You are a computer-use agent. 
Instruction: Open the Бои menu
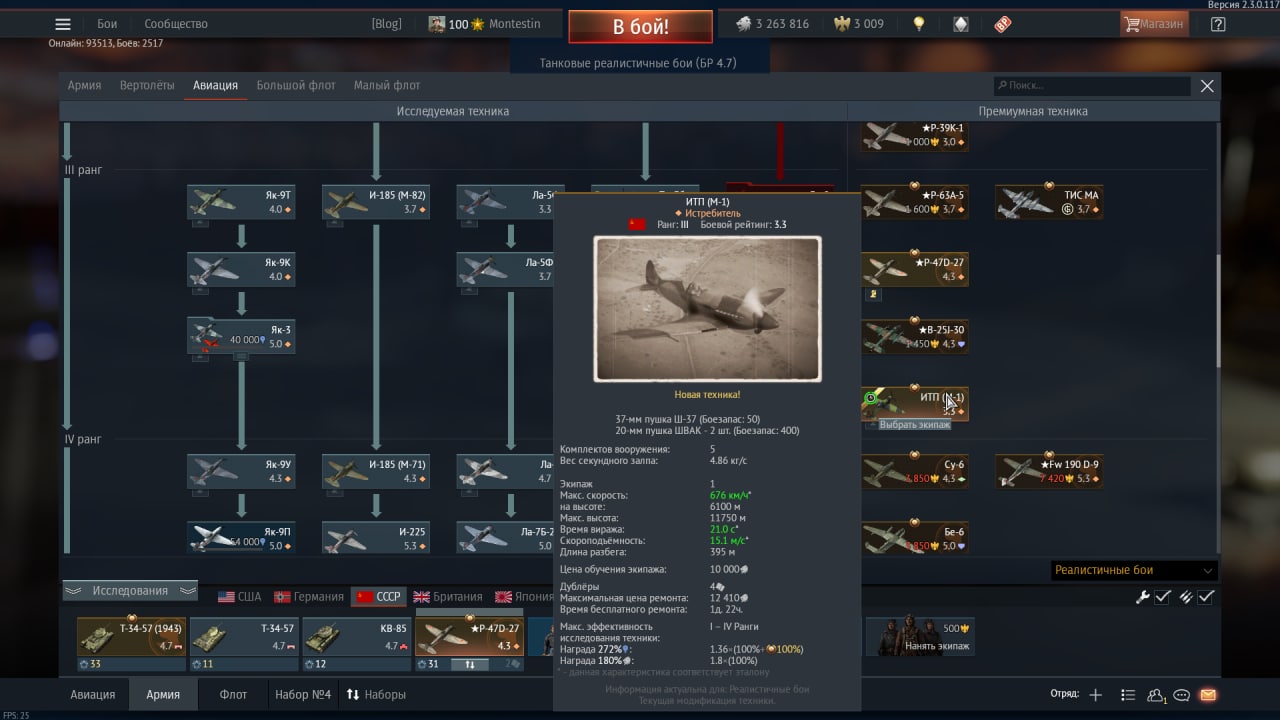[107, 24]
